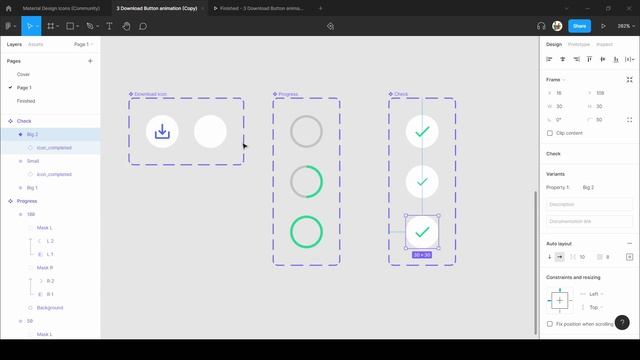
Task: Click the constraints box widget
Action: coord(560,301)
